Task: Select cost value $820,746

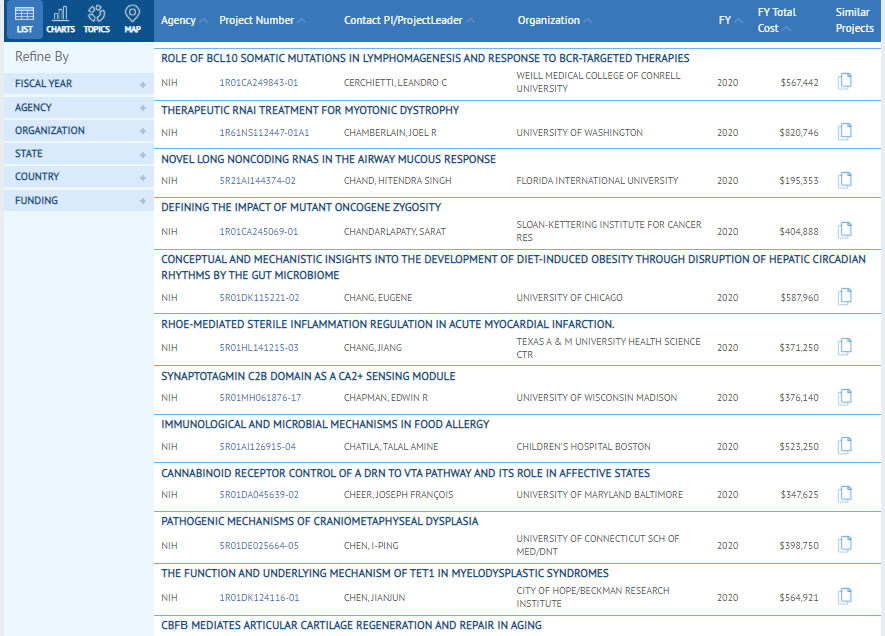Action: [799, 133]
